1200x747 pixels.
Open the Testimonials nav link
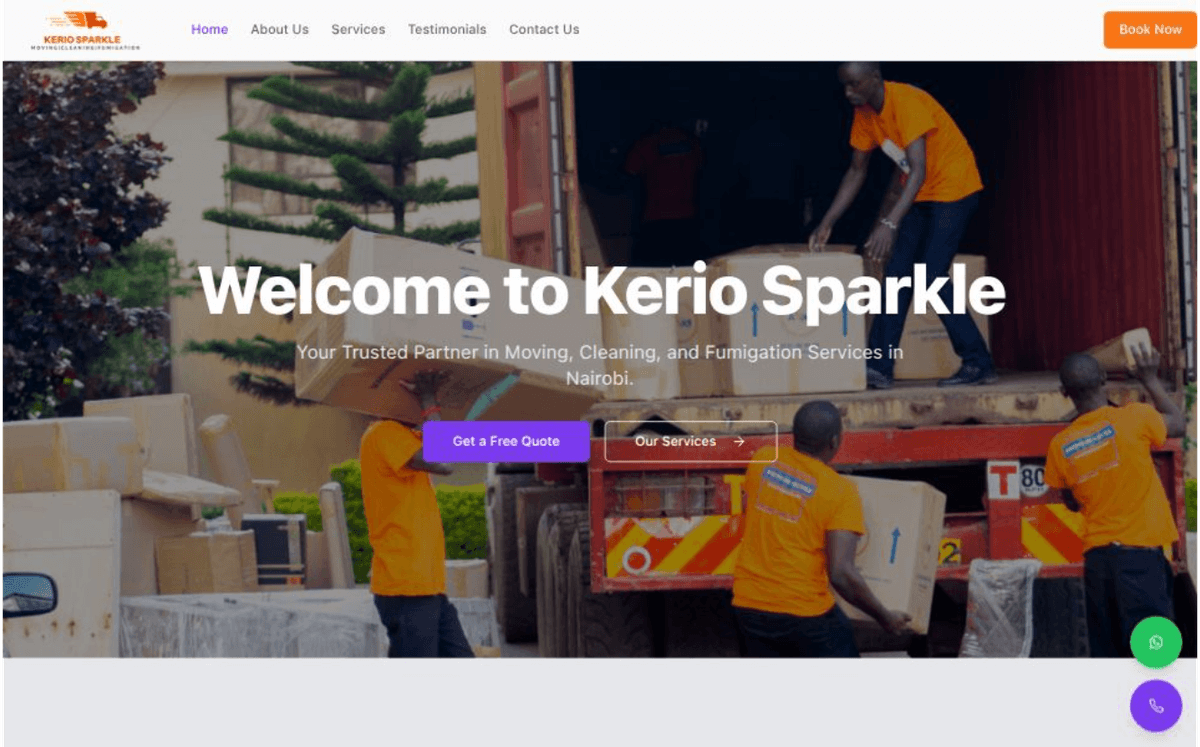tap(447, 29)
